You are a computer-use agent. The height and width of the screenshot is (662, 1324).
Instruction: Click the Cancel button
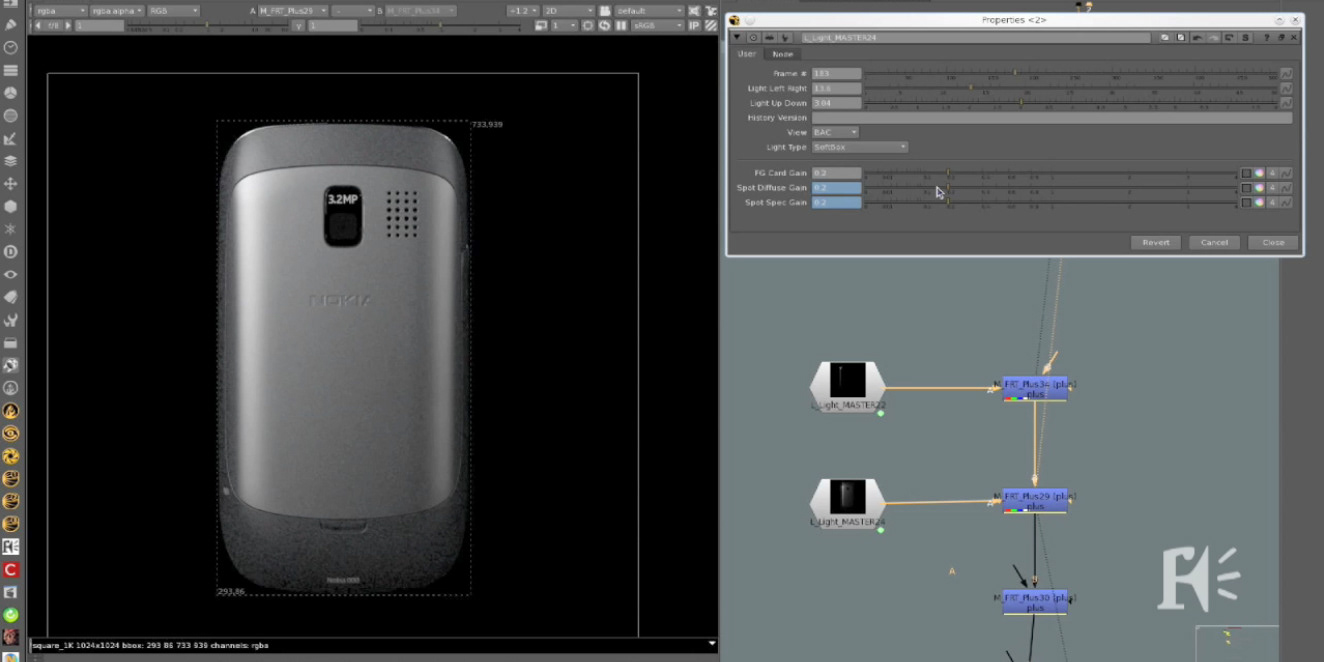coord(1214,242)
